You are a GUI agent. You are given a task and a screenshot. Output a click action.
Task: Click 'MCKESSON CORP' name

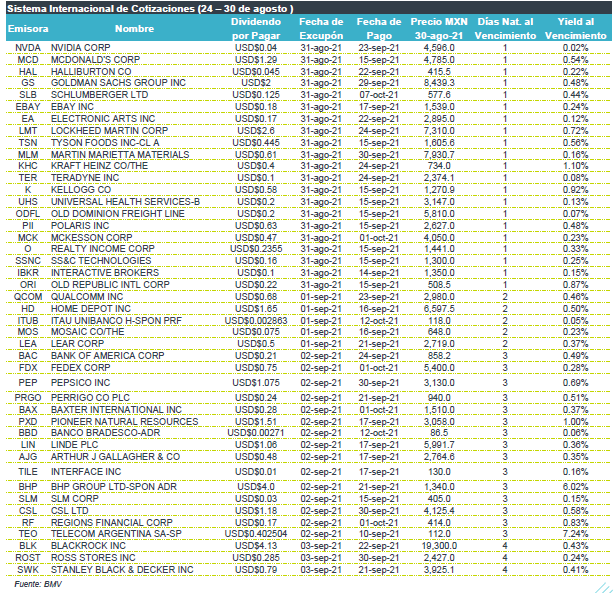click(92, 238)
